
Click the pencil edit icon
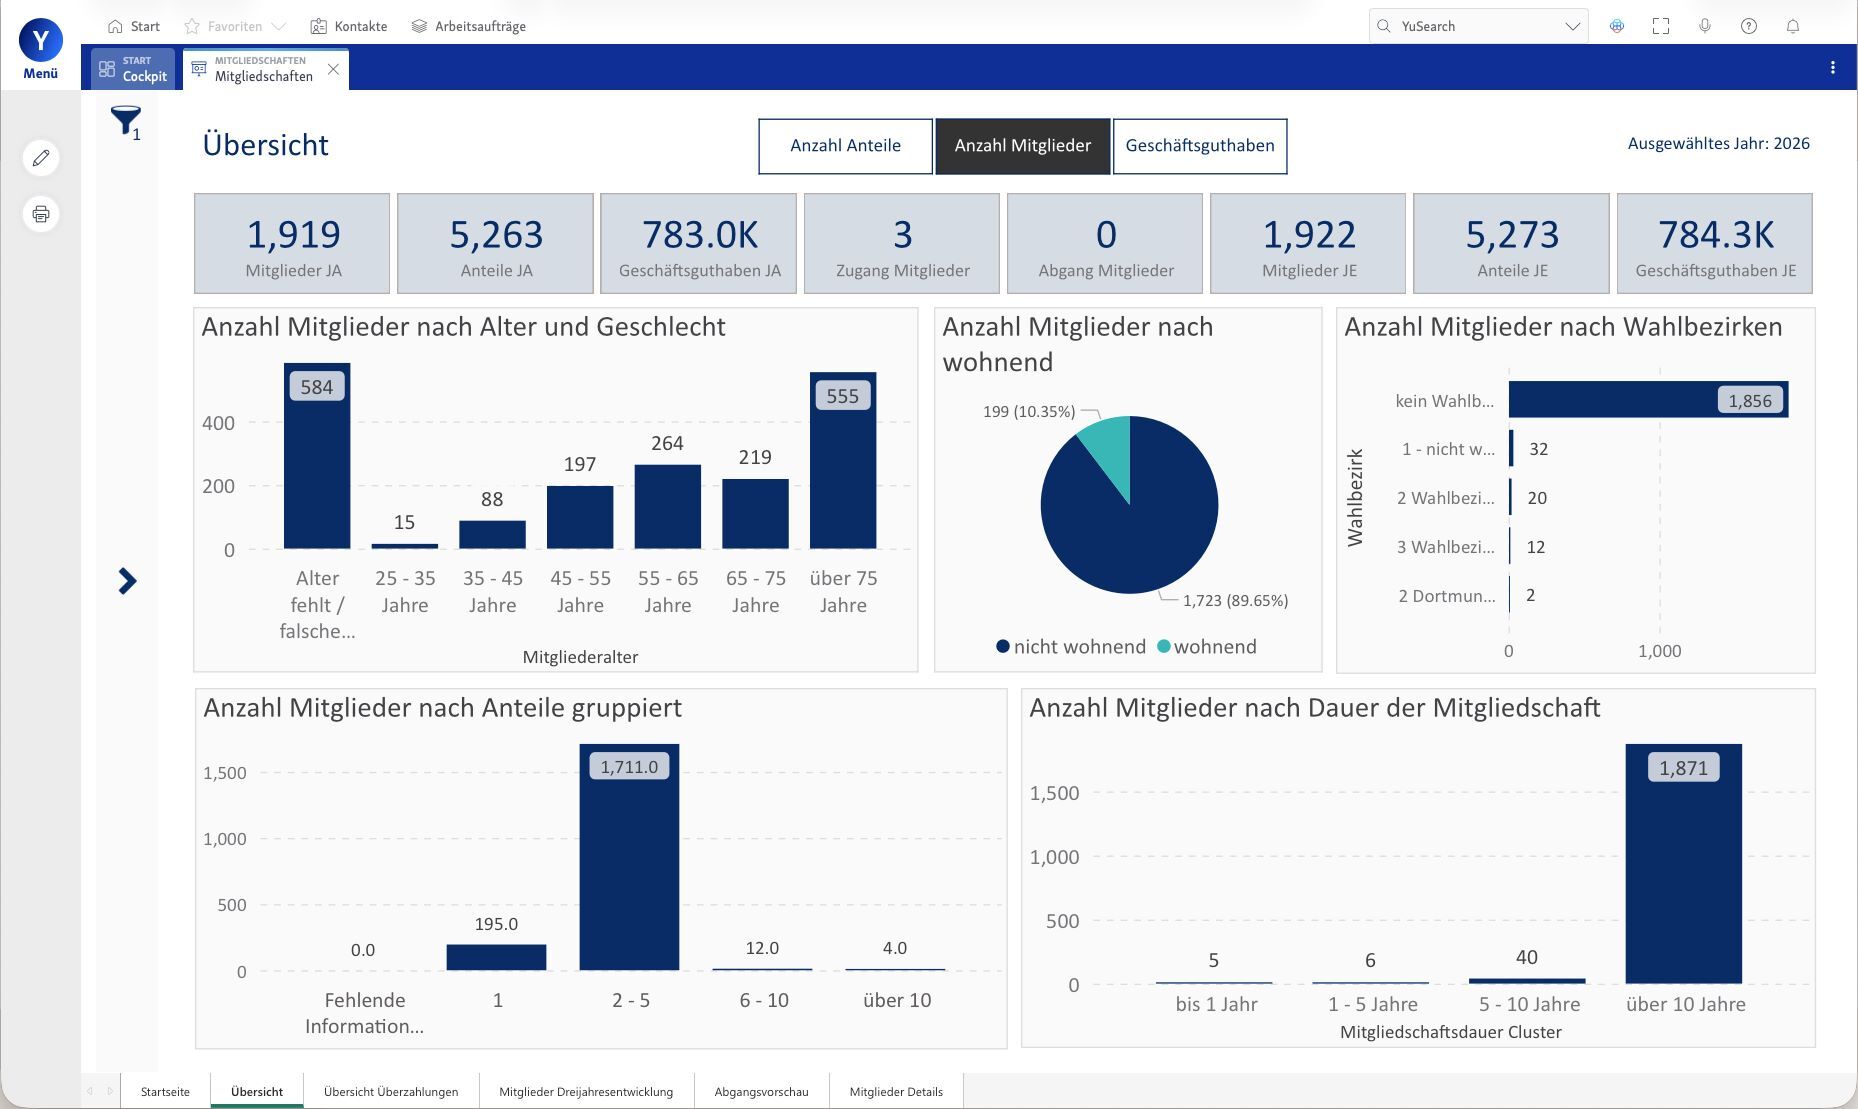(41, 158)
